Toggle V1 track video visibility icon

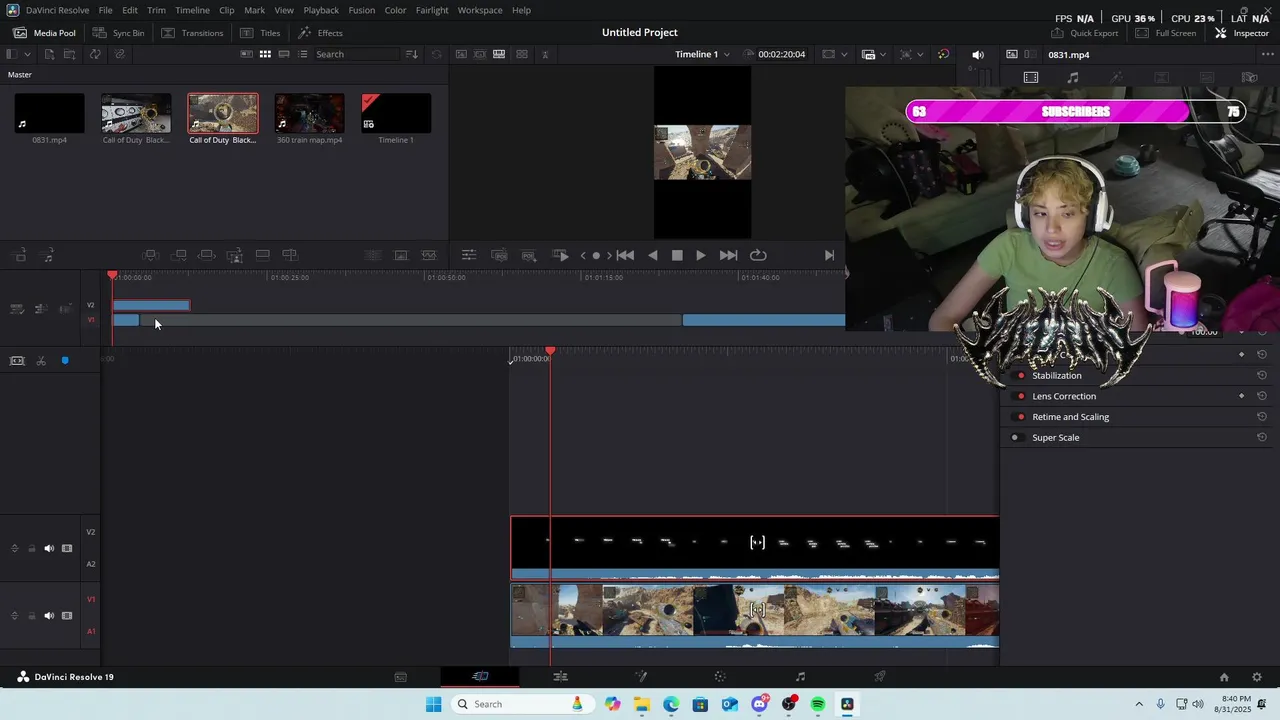[67, 615]
